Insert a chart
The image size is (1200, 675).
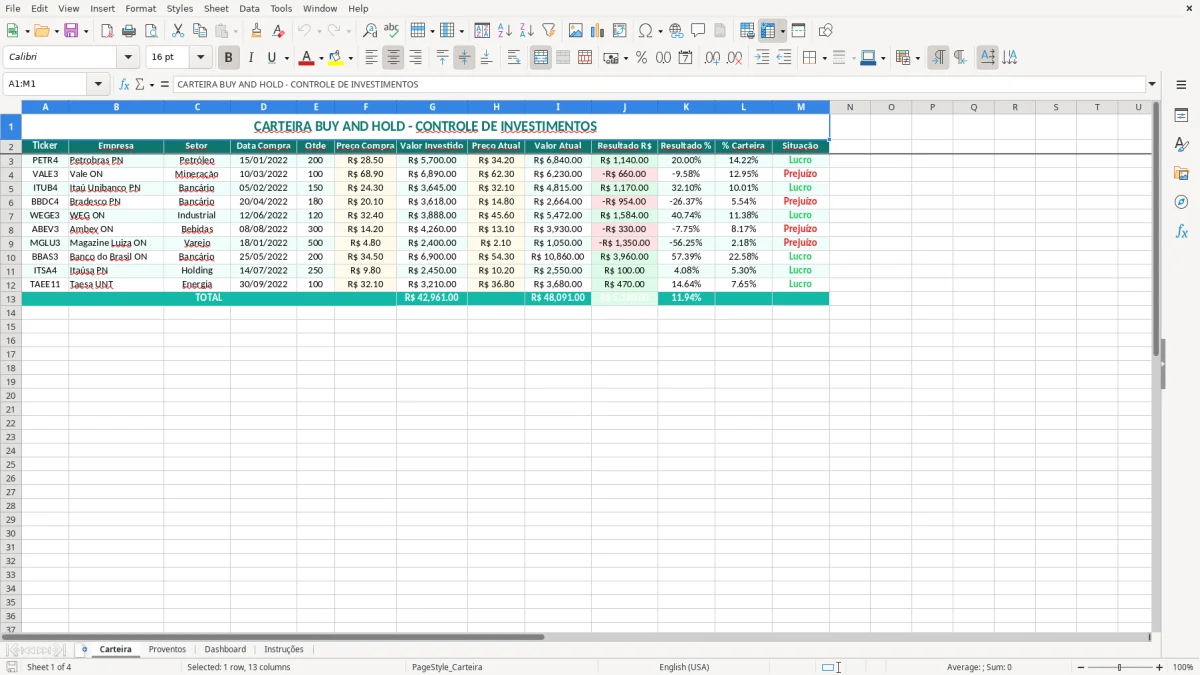coord(597,31)
